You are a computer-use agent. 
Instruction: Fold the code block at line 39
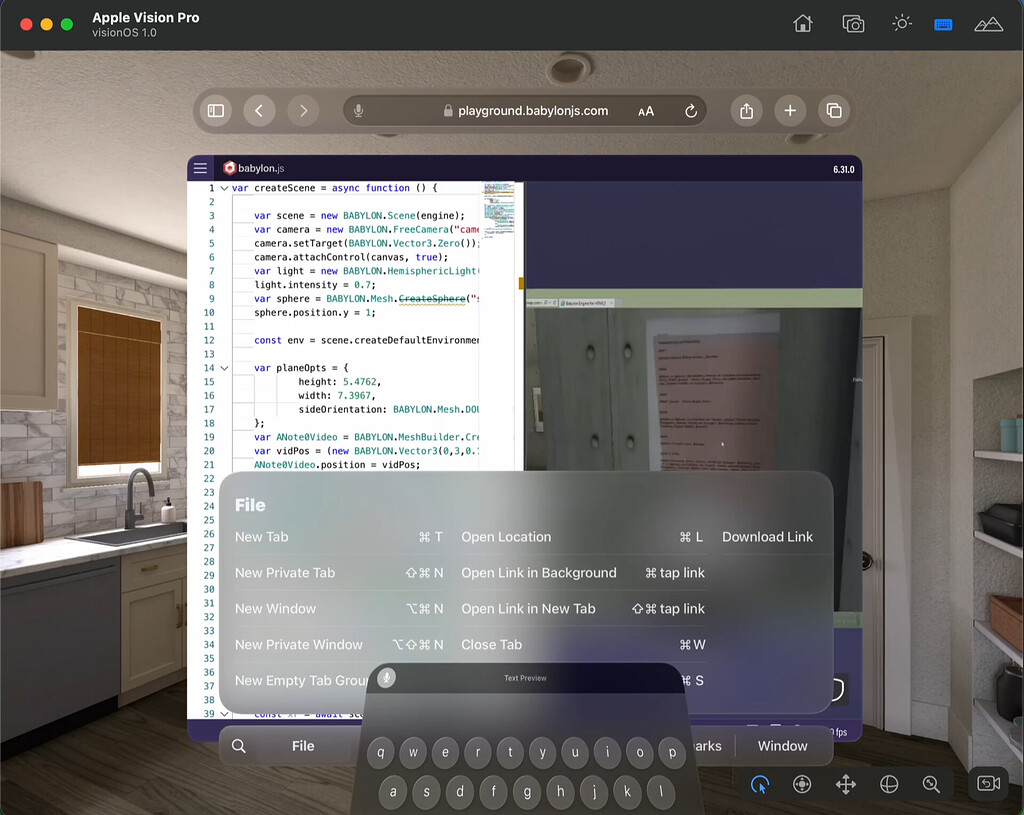click(x=224, y=714)
